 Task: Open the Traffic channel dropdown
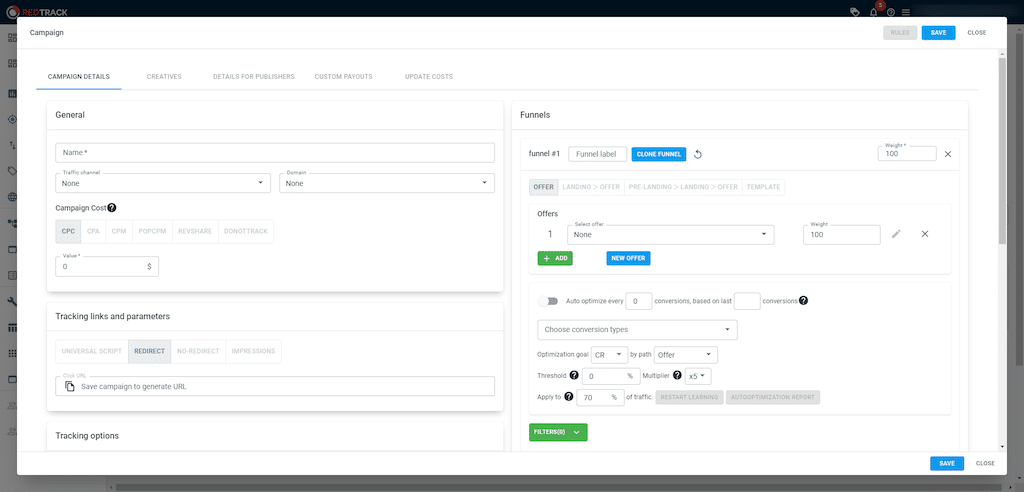coord(165,183)
